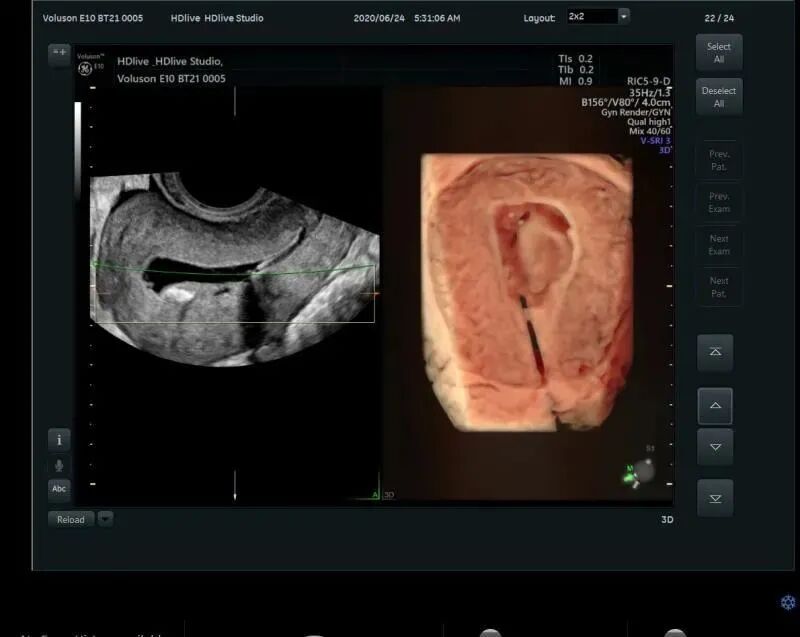Click the date '2020/06/24' text
The width and height of the screenshot is (800, 637).
[x=379, y=18]
